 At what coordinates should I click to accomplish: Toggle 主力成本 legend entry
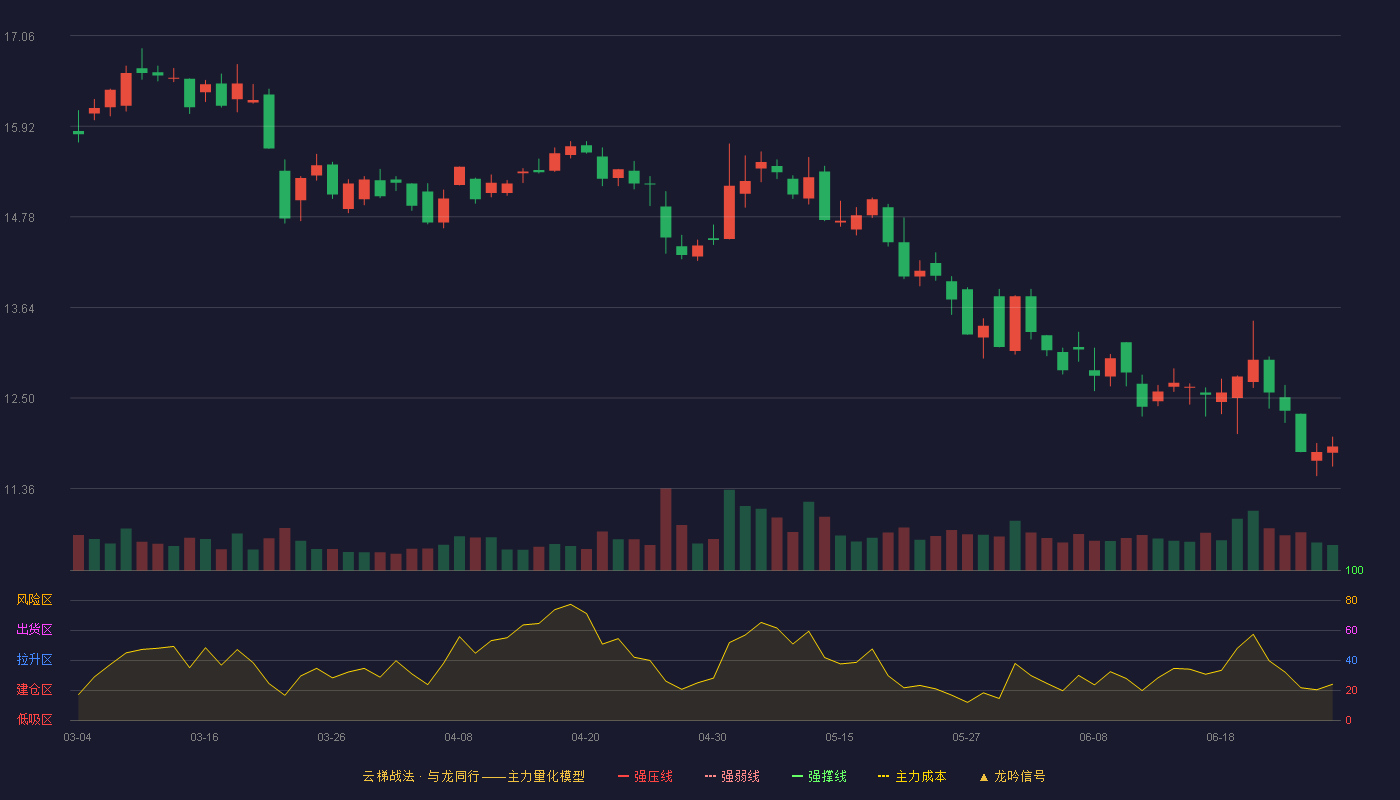tap(912, 776)
